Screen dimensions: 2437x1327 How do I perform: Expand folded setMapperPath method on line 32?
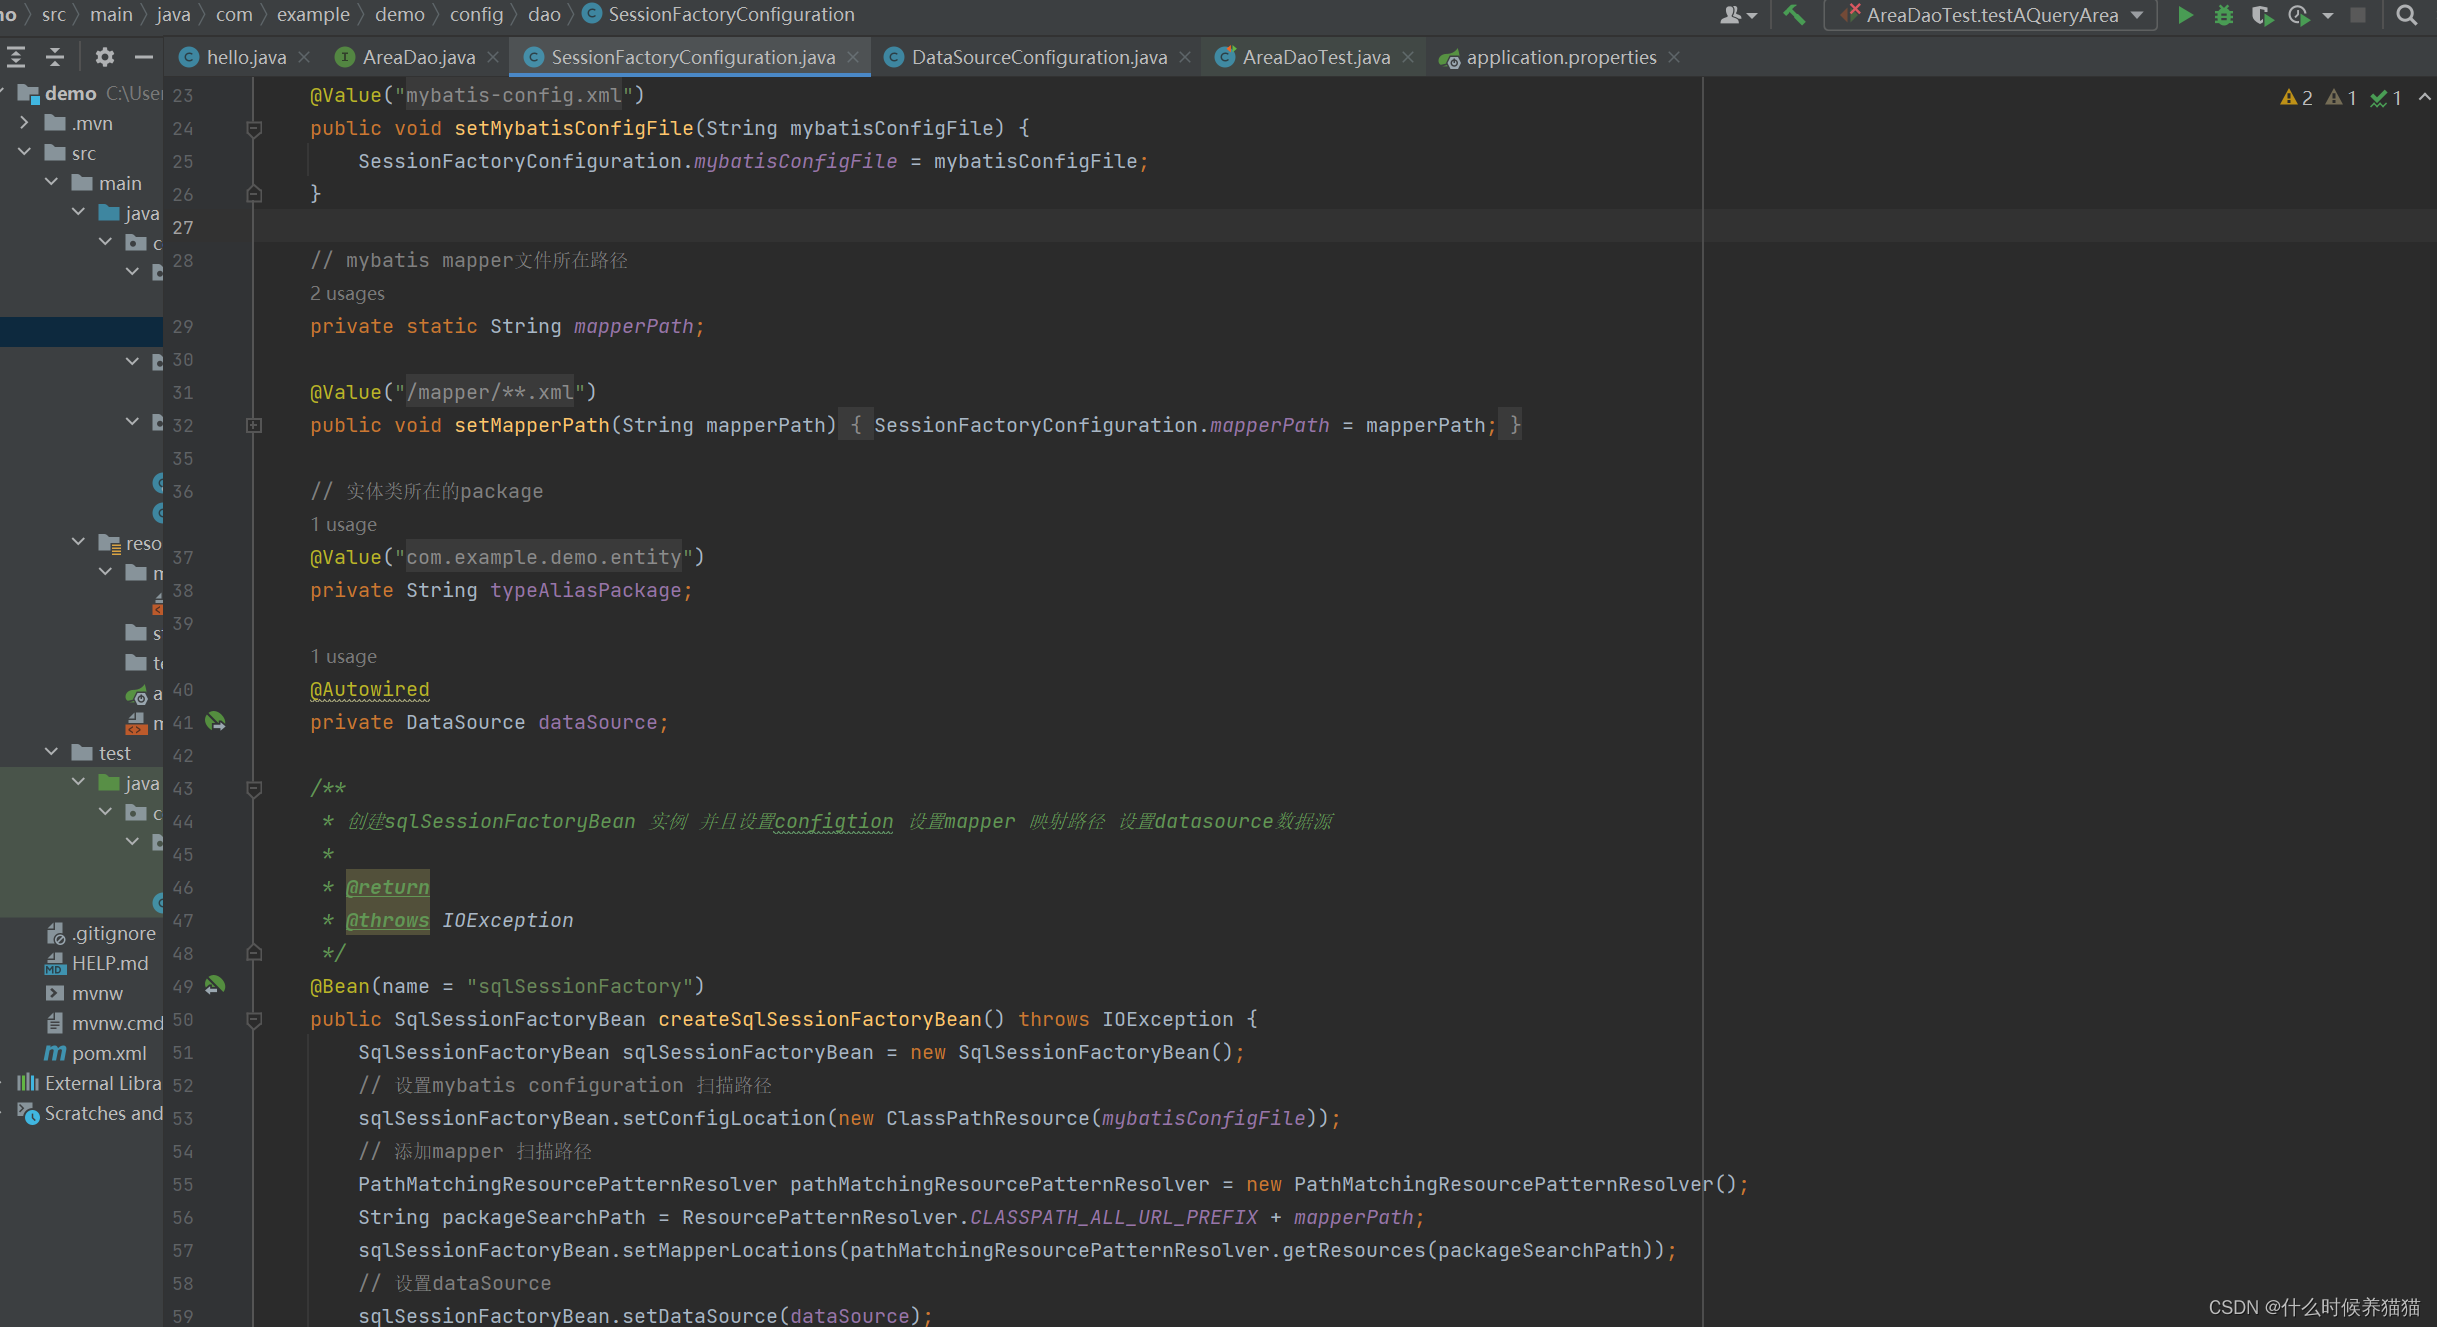coord(254,425)
